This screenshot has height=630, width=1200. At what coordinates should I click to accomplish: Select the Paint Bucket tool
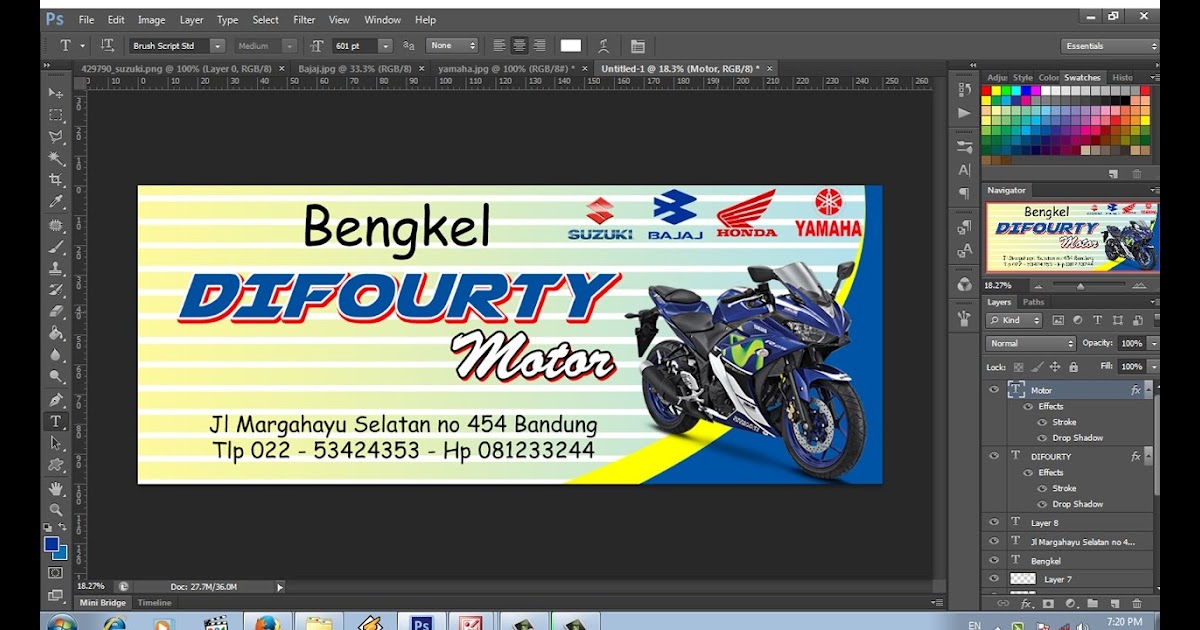click(x=56, y=333)
